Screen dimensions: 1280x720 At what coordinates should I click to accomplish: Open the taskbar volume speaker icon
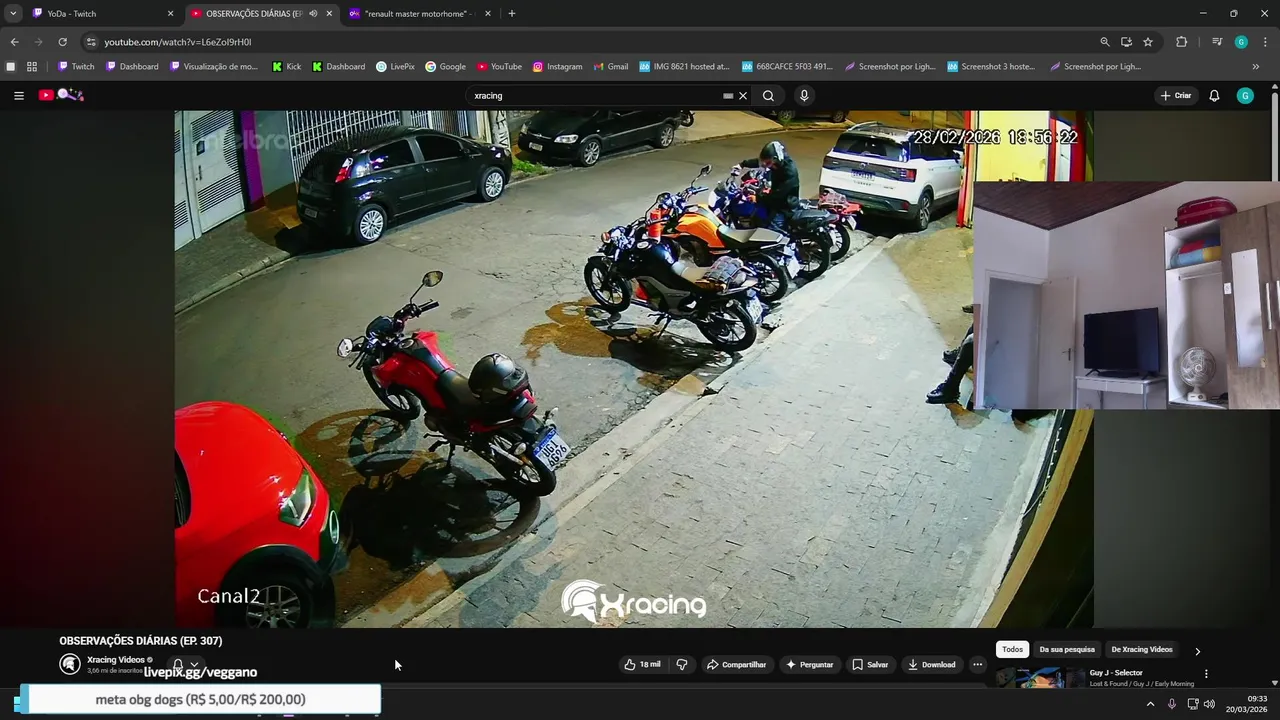1209,704
